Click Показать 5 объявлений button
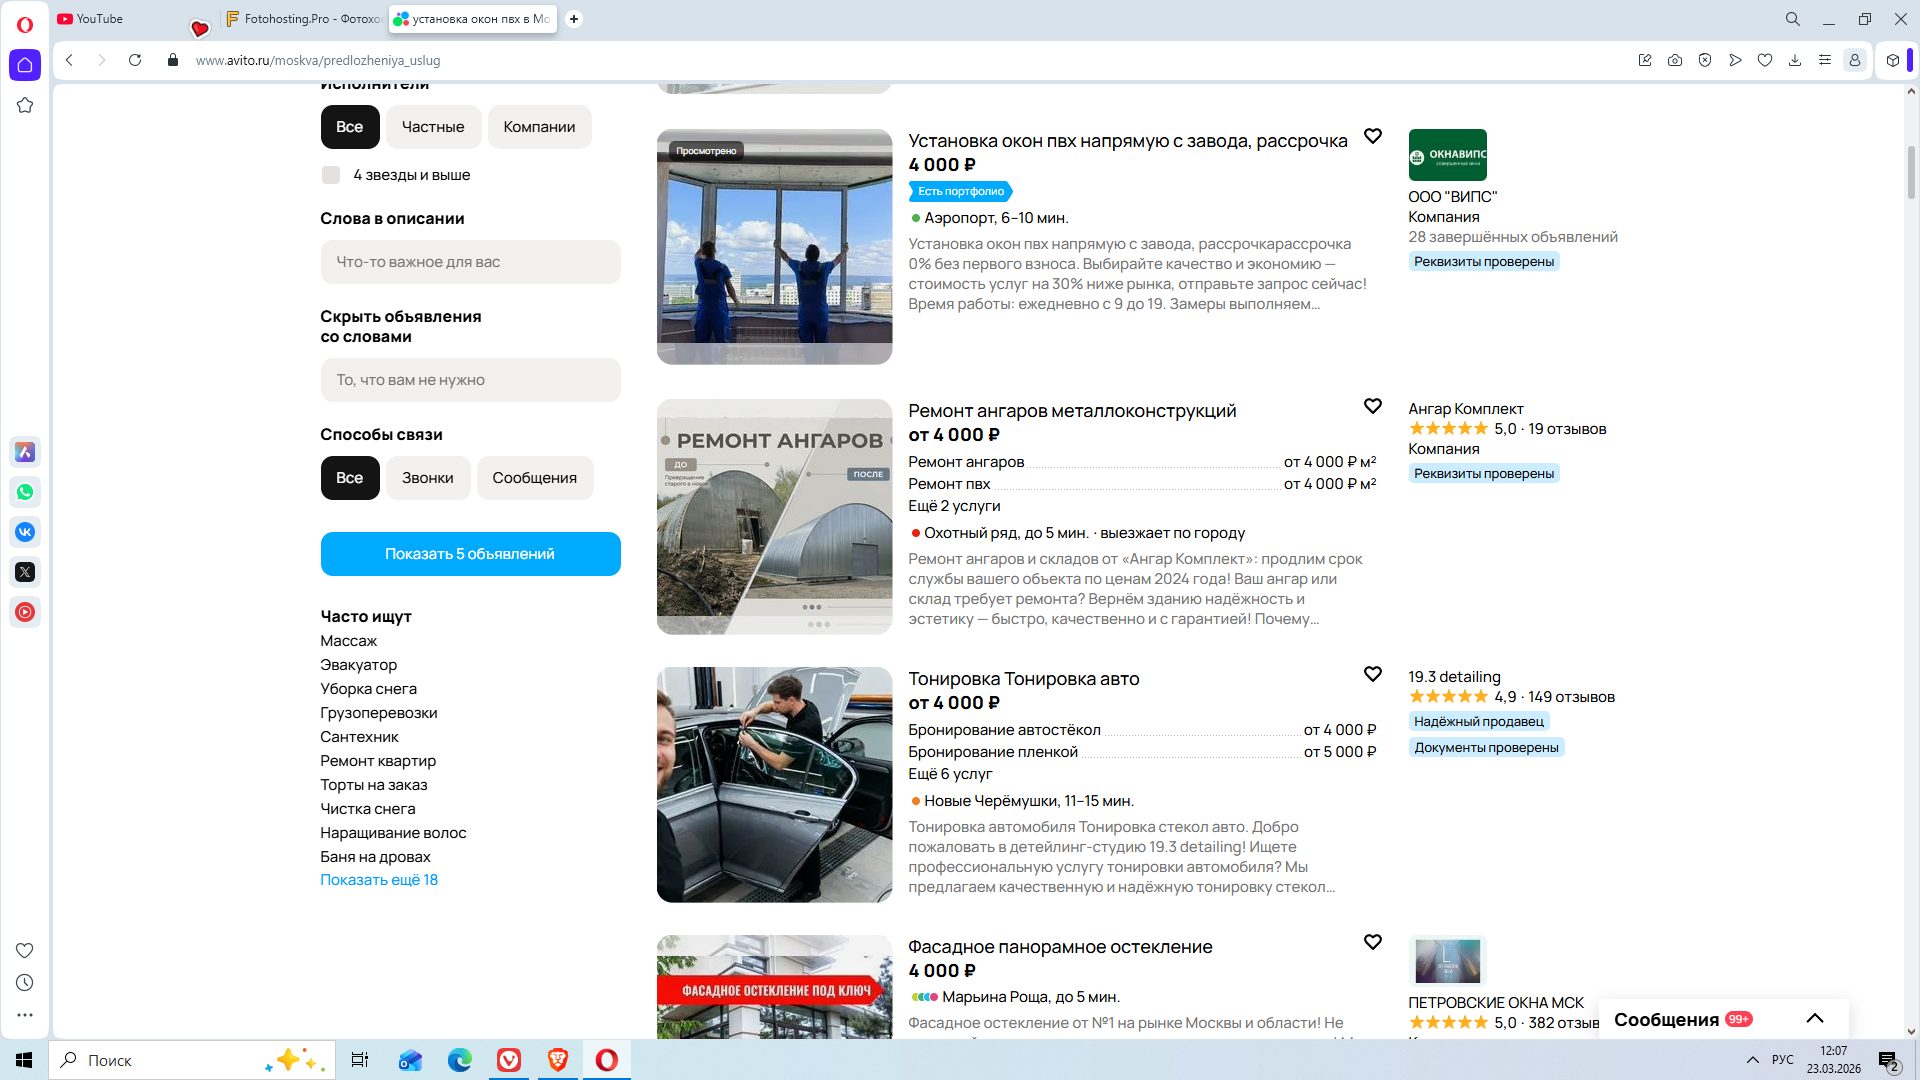The height and width of the screenshot is (1080, 1920). [x=470, y=554]
